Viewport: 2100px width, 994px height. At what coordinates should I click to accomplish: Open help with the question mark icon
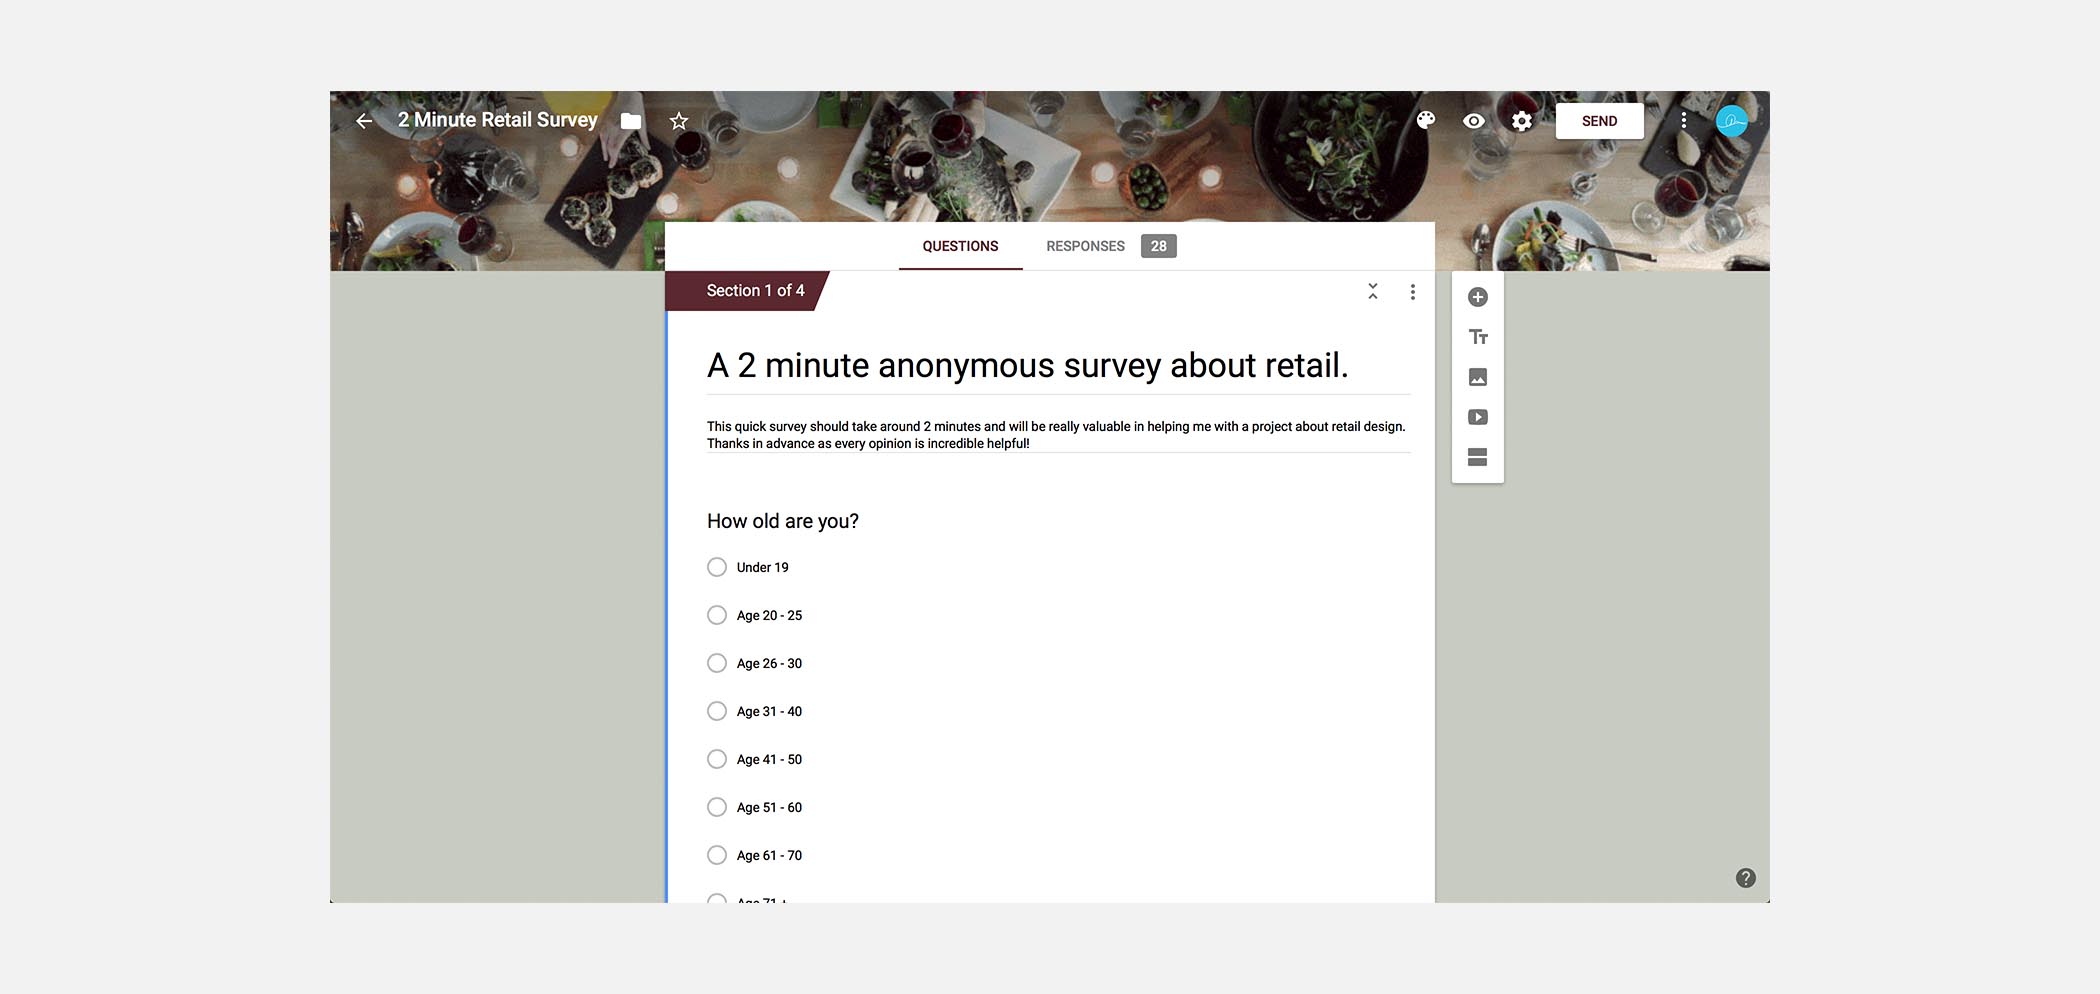[1746, 878]
